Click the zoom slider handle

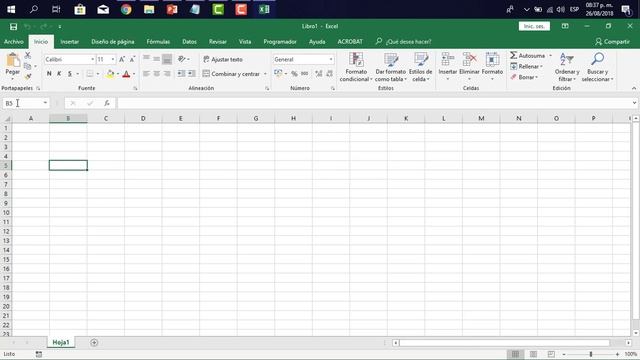click(x=591, y=354)
